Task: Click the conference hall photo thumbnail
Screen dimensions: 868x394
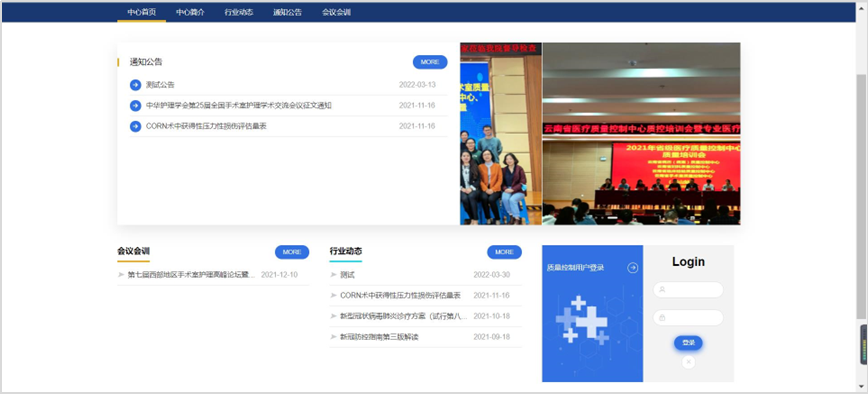Action: [x=641, y=134]
